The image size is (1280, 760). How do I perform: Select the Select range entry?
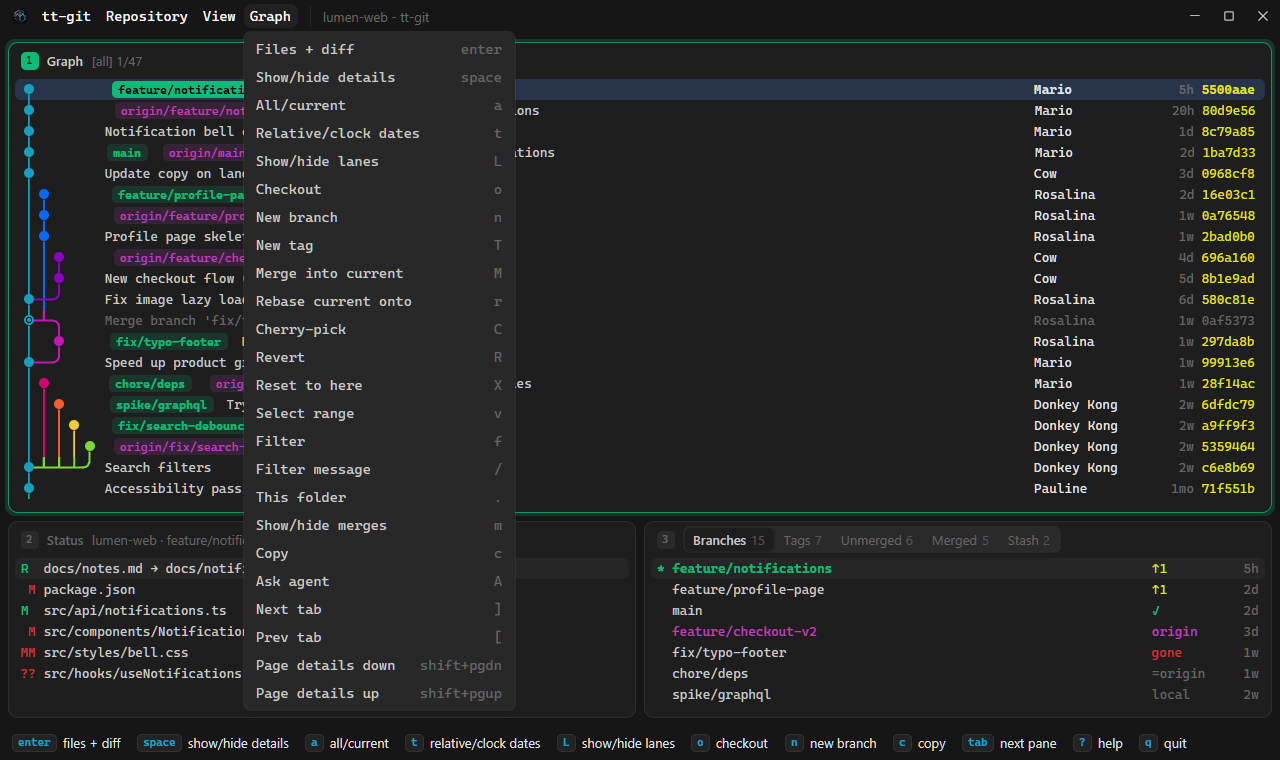pyautogui.click(x=379, y=413)
